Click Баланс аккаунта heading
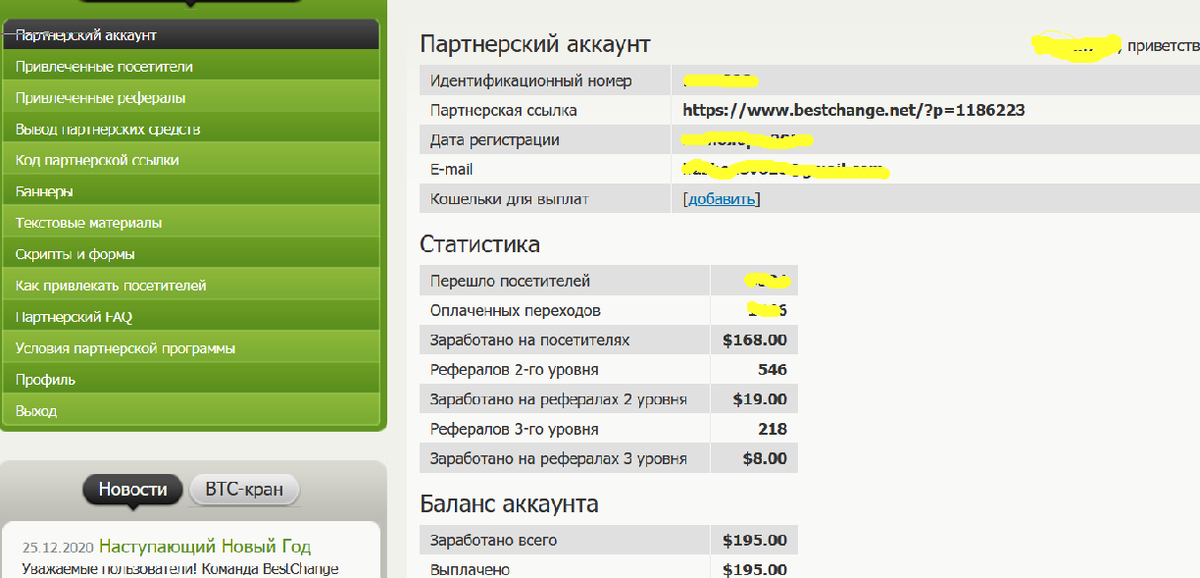Image resolution: width=1200 pixels, height=578 pixels. click(509, 503)
